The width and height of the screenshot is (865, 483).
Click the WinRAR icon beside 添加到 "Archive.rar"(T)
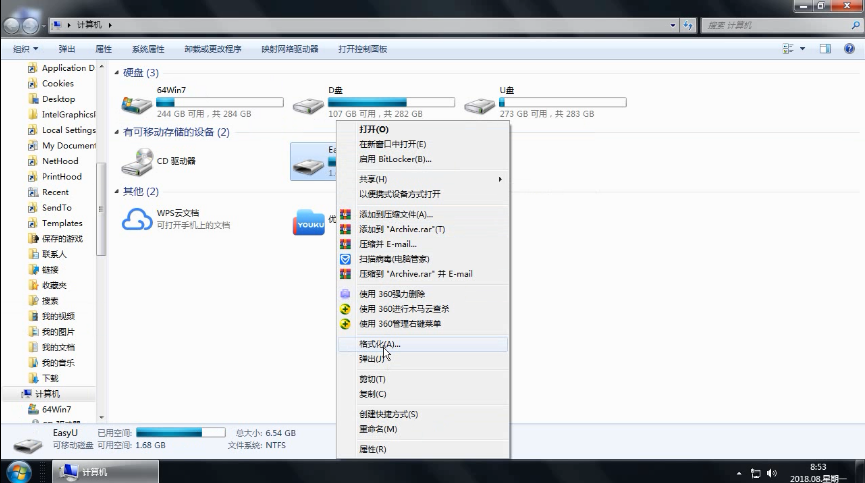pyautogui.click(x=345, y=229)
